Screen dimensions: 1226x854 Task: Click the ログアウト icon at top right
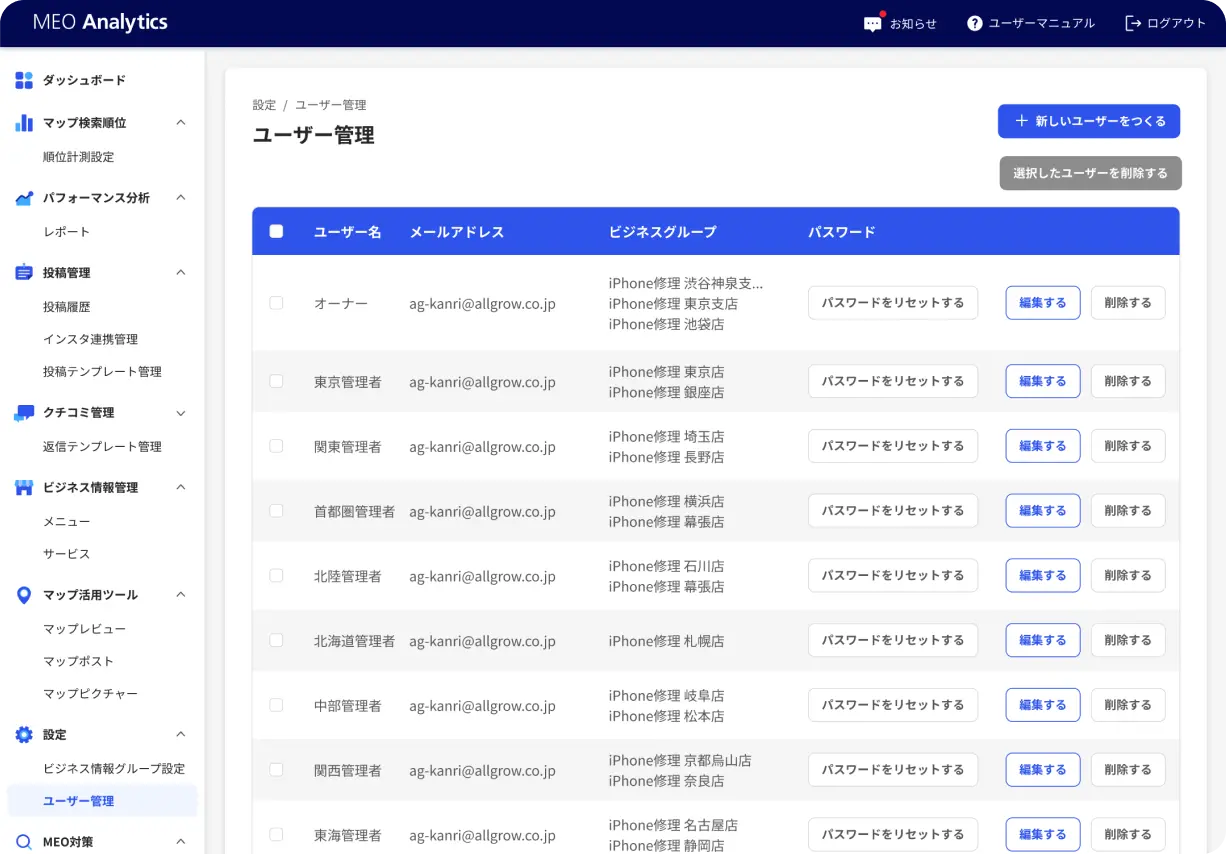(x=1131, y=23)
